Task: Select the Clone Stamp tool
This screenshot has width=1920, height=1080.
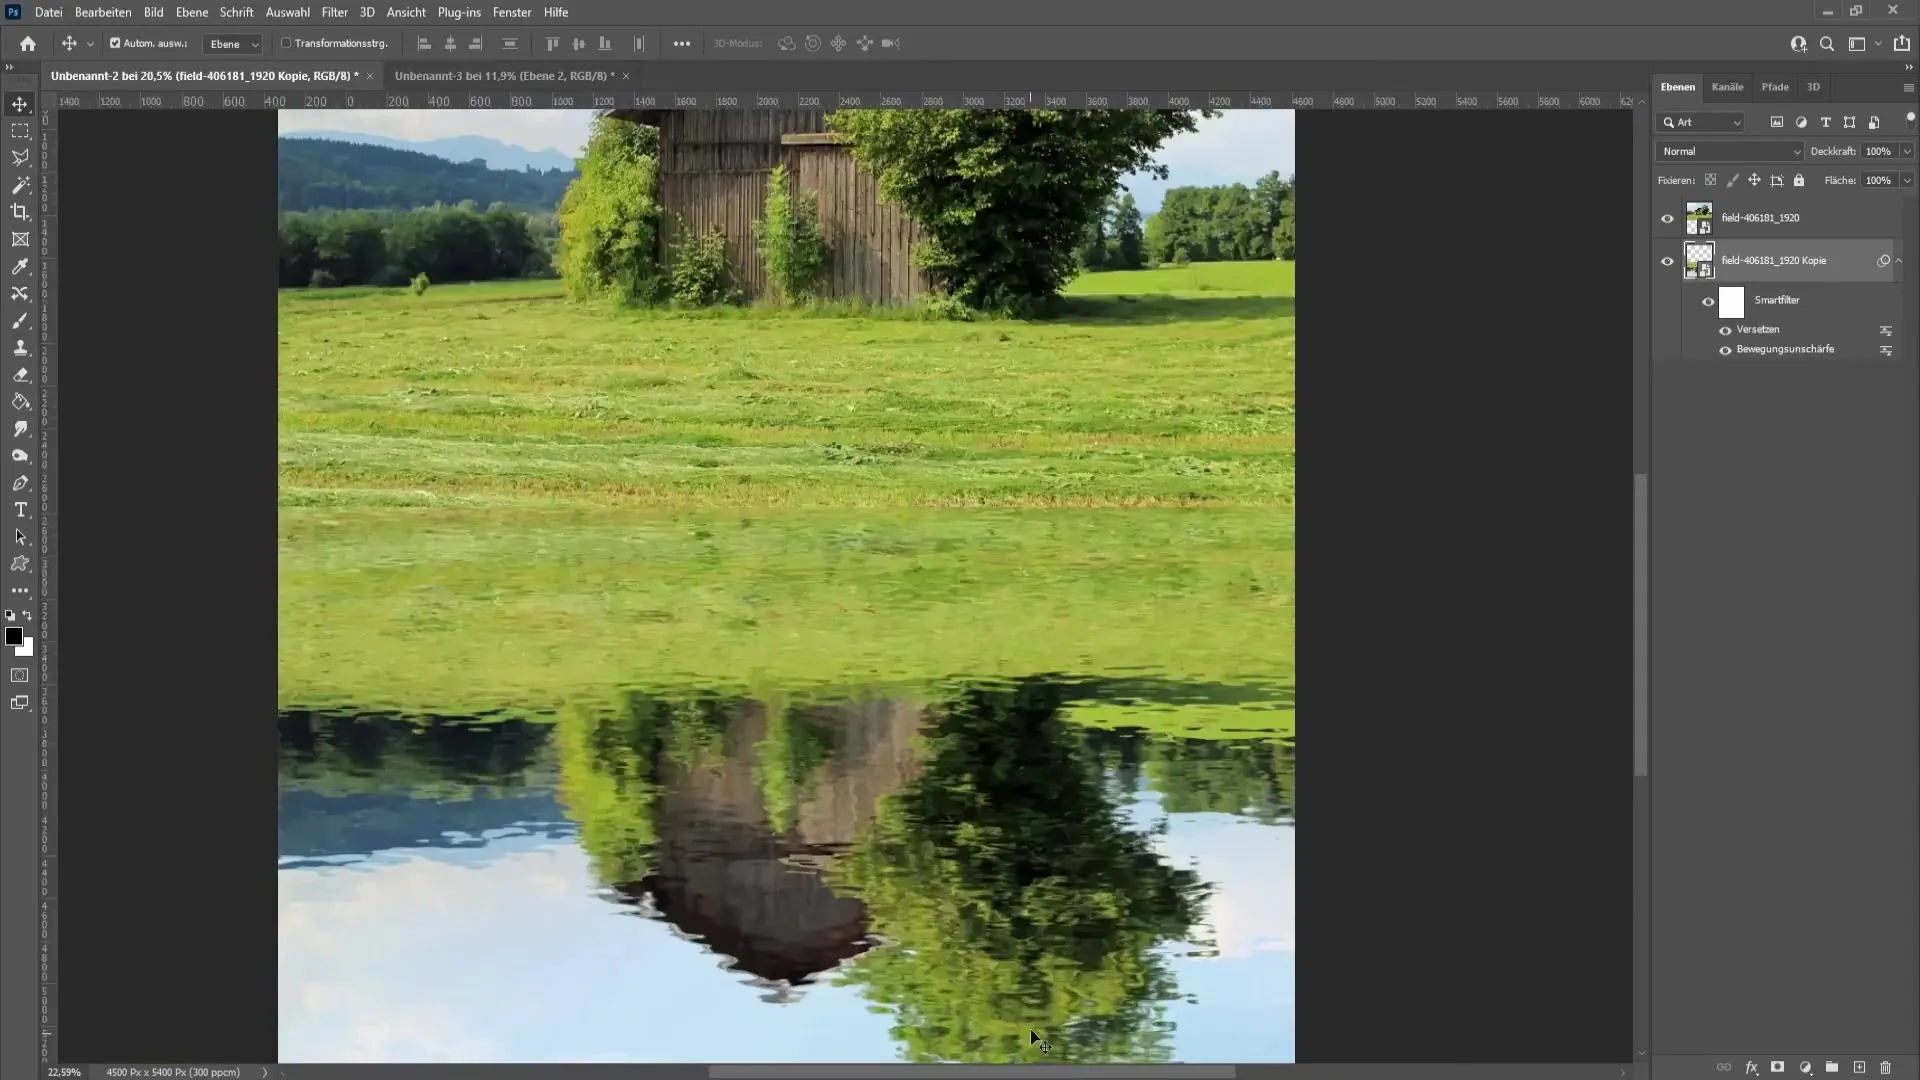Action: pos(20,347)
